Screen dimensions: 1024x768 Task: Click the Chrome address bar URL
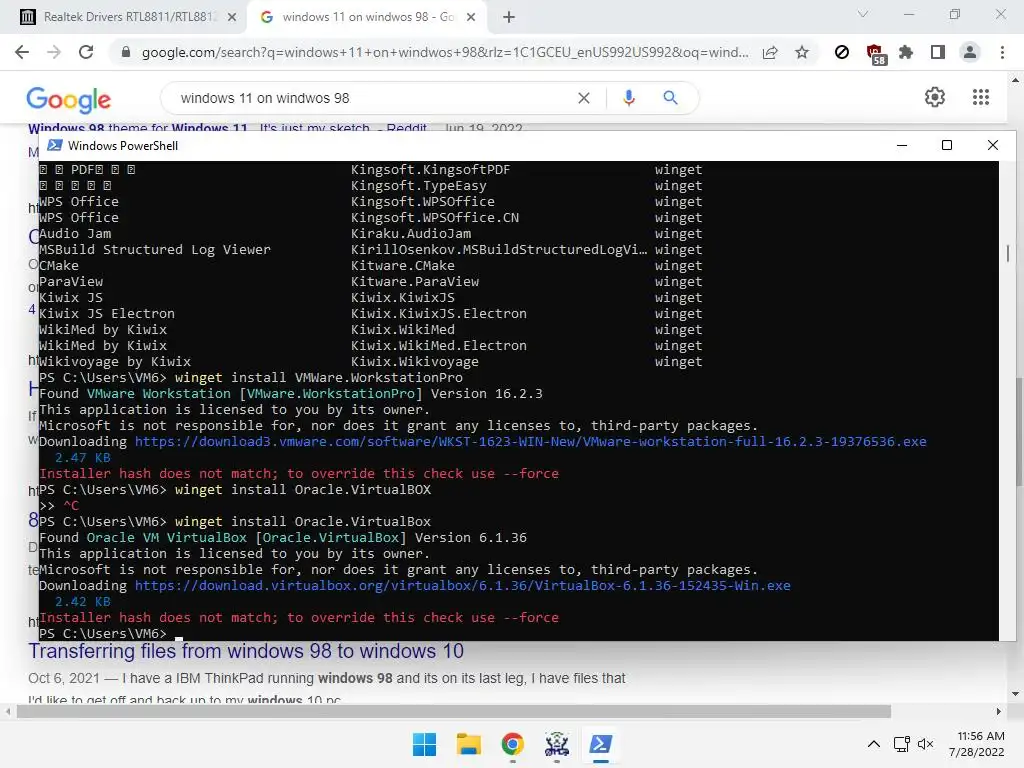coord(445,52)
